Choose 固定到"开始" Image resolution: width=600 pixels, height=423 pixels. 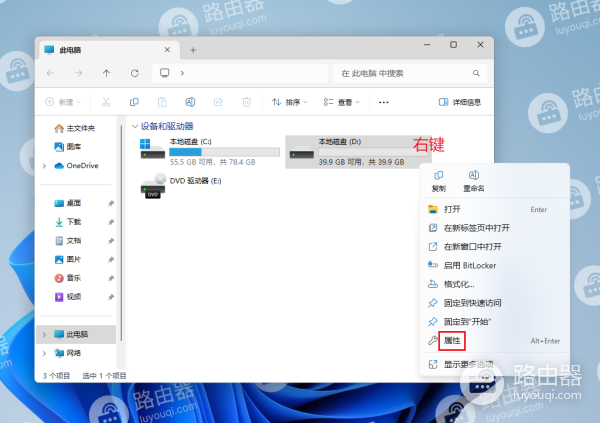point(494,322)
